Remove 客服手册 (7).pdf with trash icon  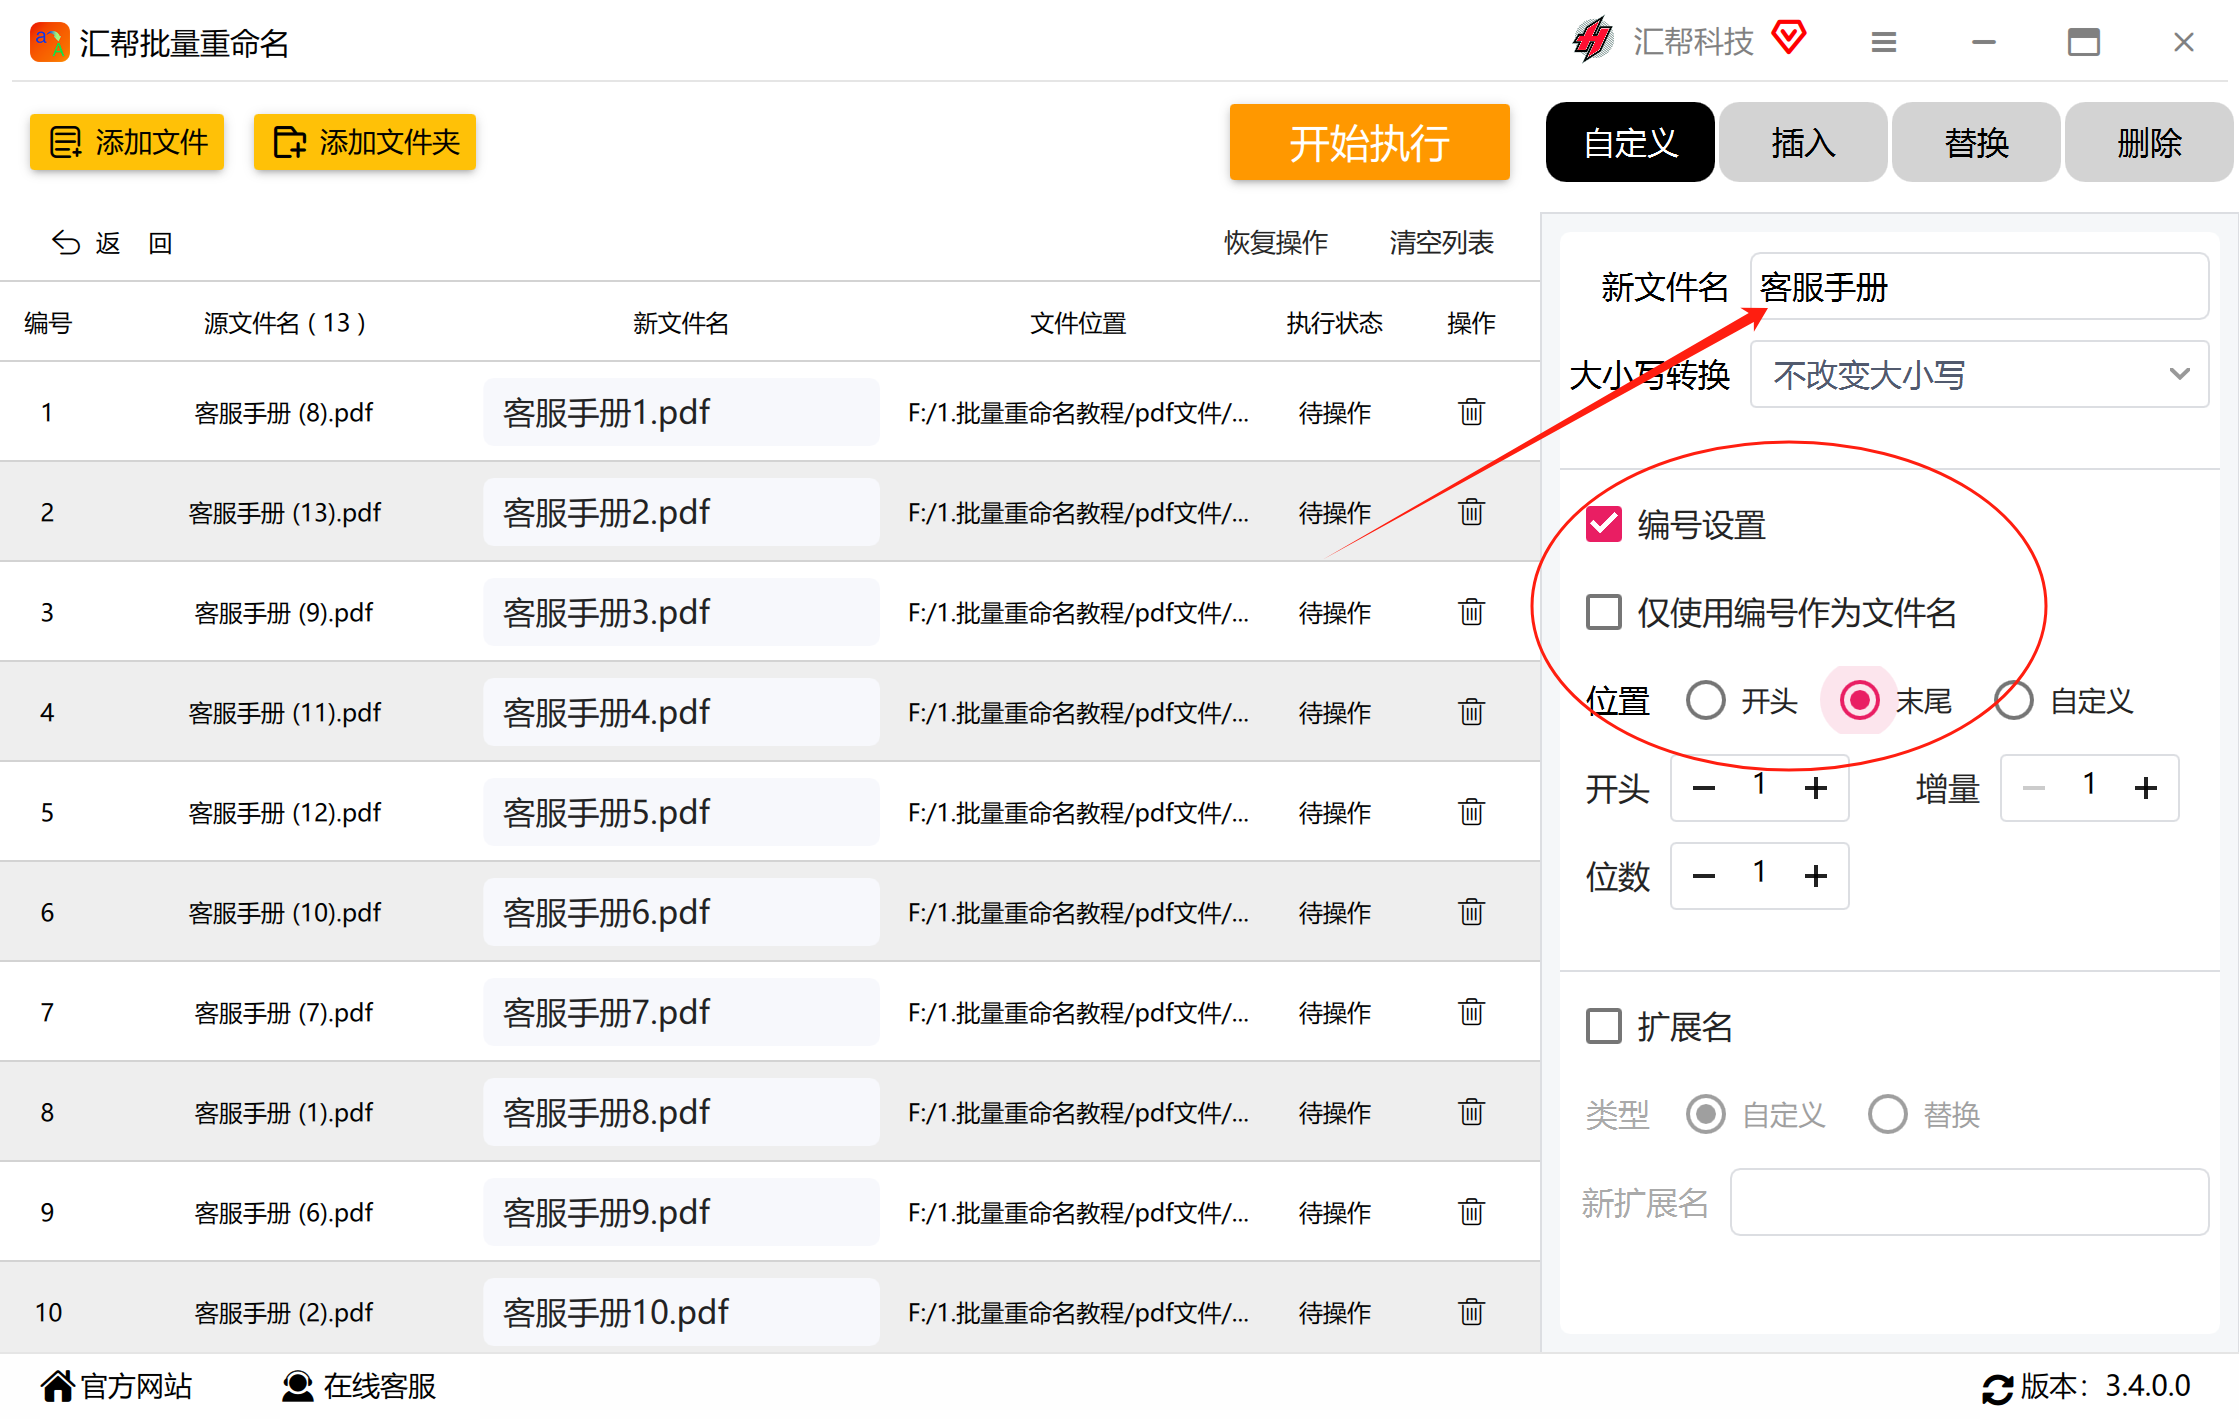1471,1012
